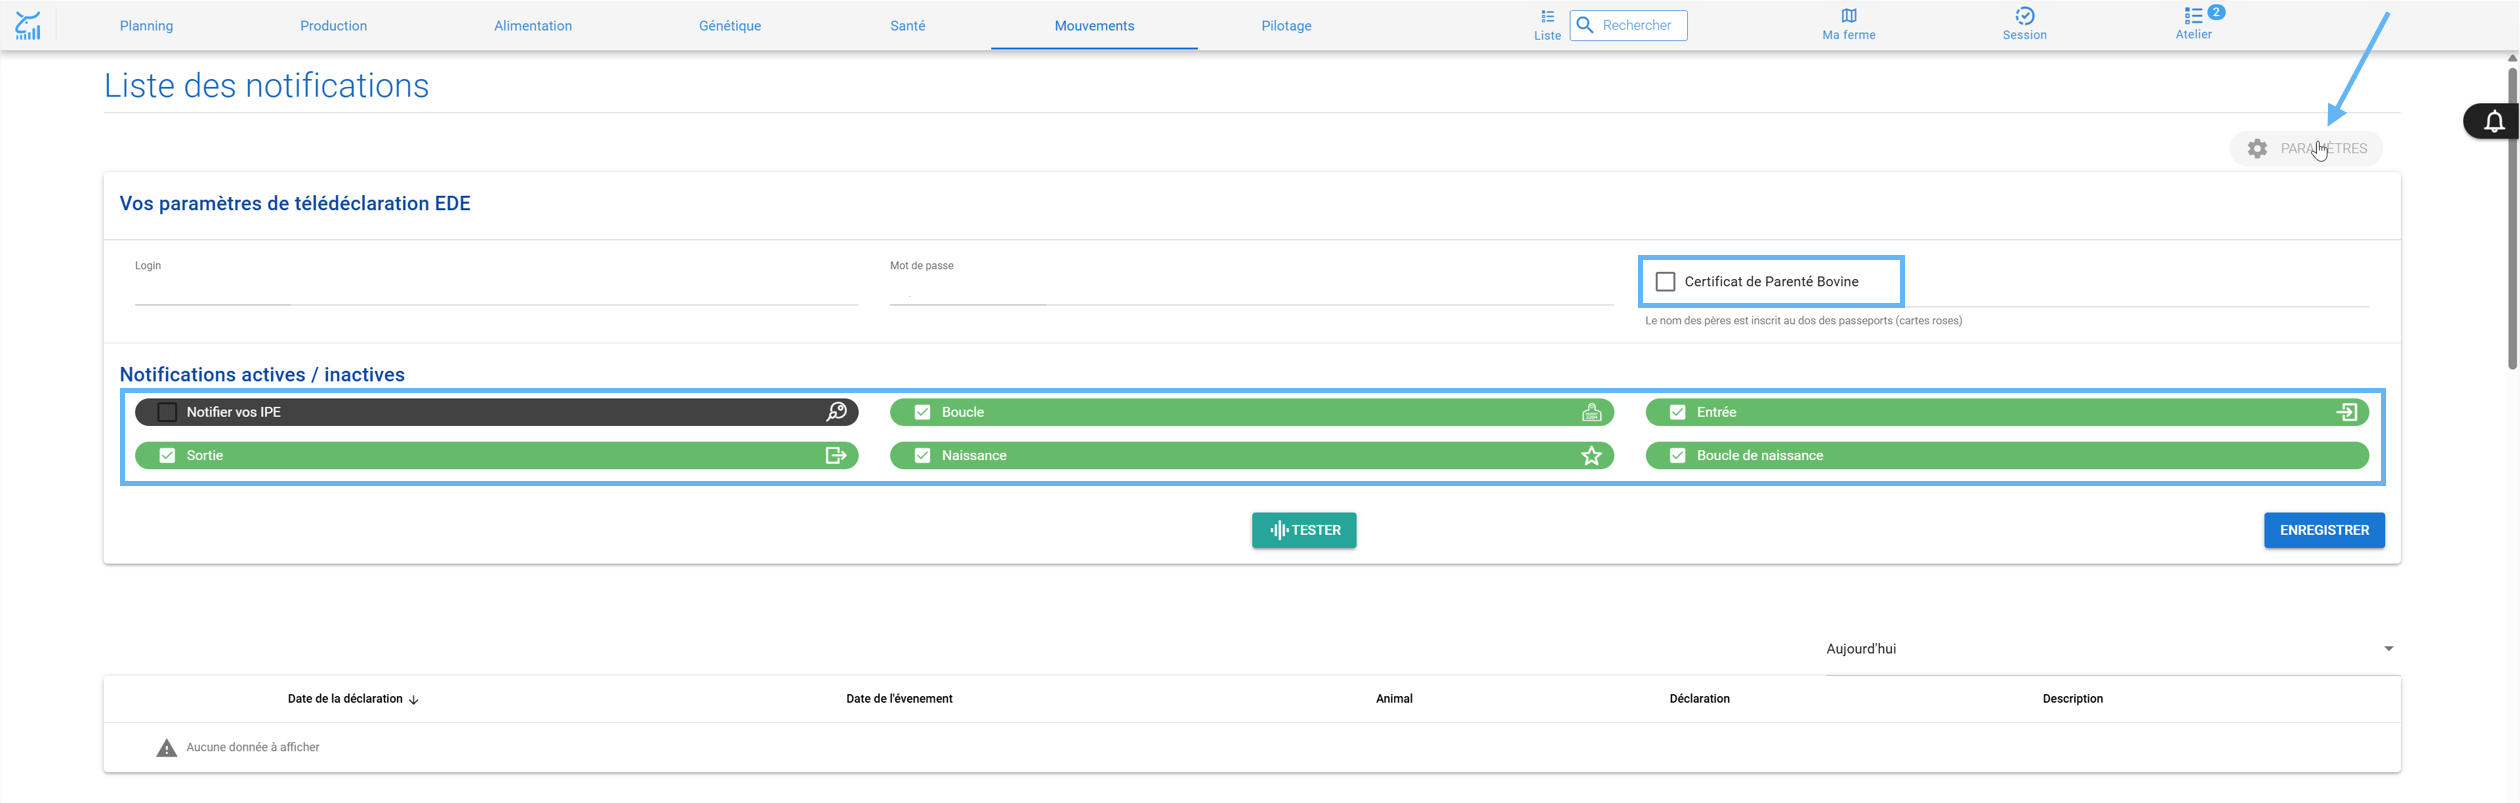Click the Boucle tag icon
2520x803 pixels.
click(x=1591, y=412)
